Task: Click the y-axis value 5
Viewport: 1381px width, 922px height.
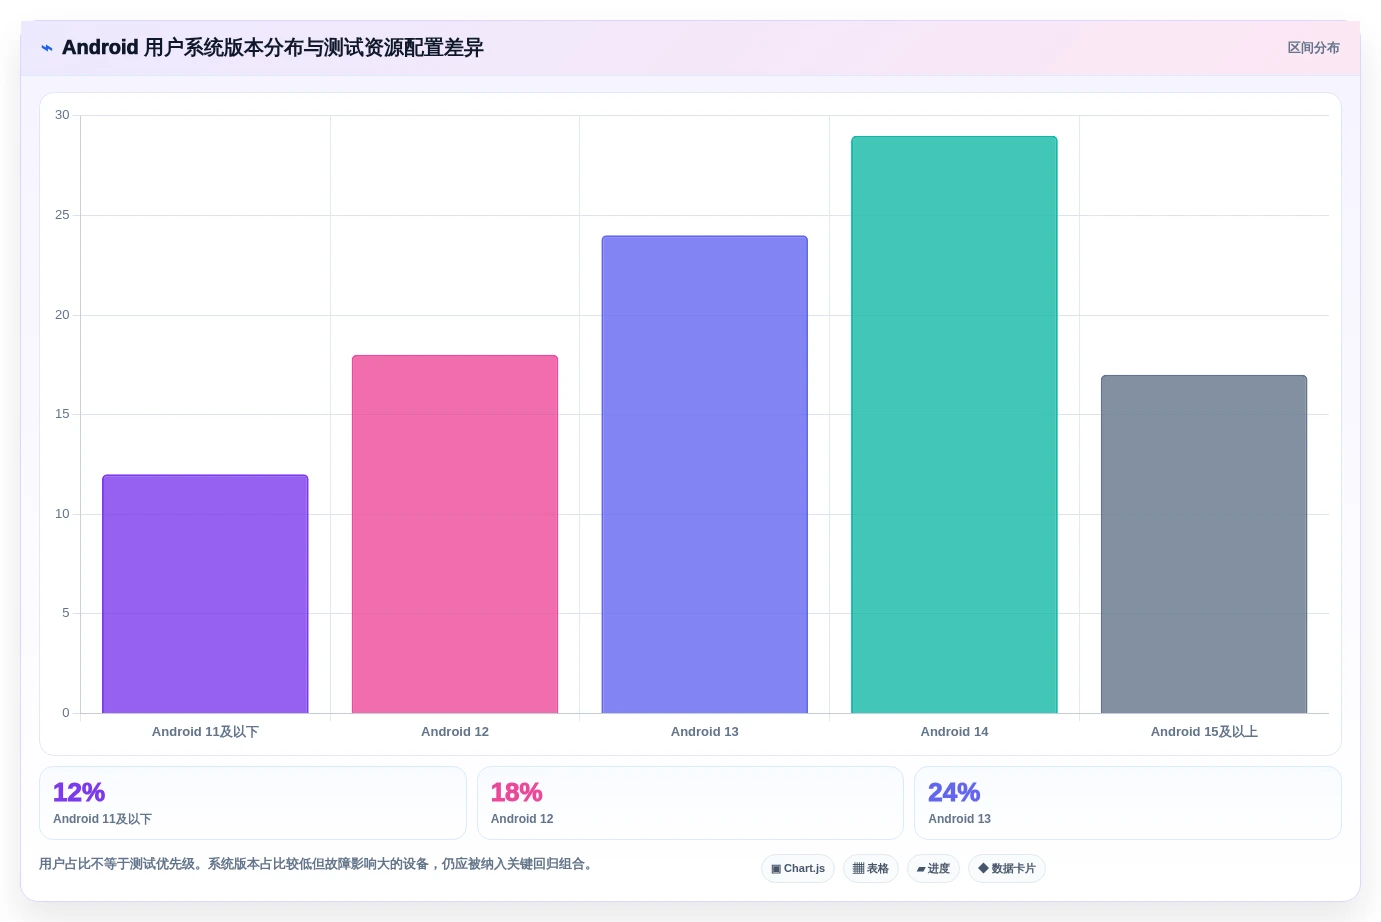Action: tap(66, 613)
